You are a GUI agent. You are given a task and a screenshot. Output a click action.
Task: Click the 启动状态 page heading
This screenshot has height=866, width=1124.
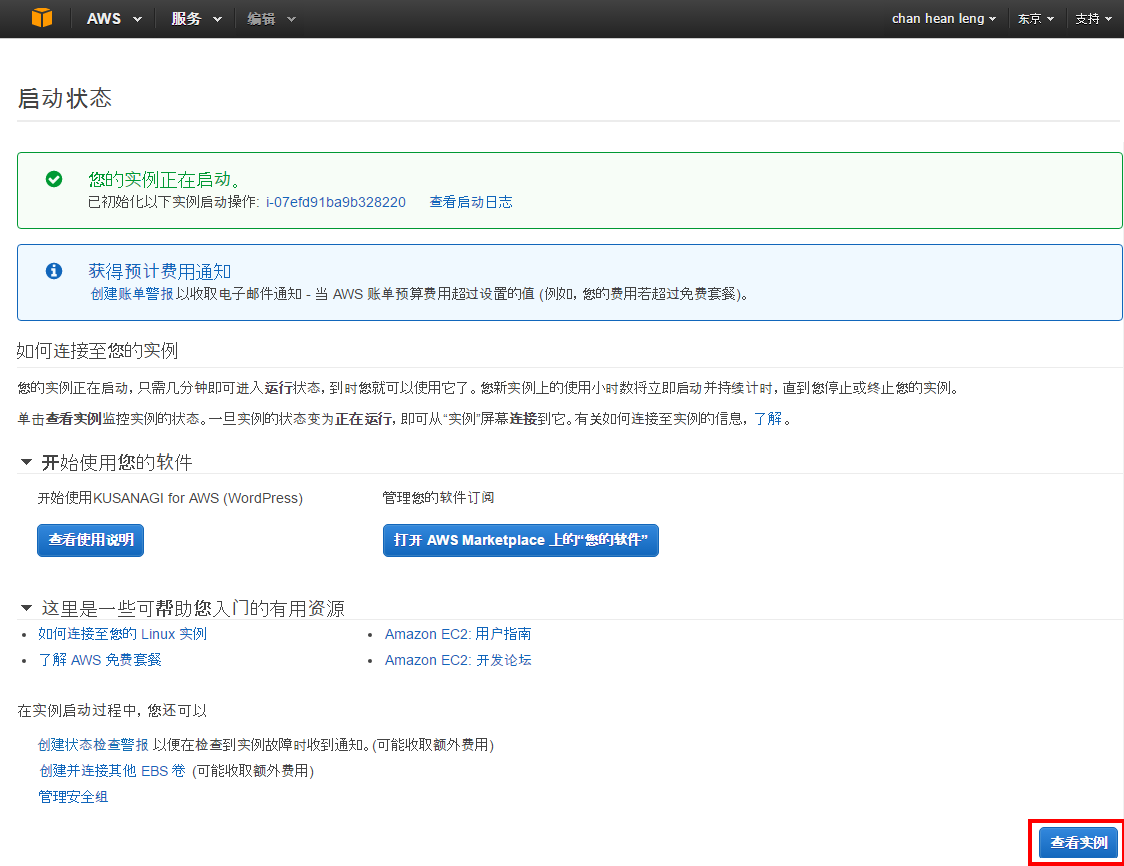[x=65, y=98]
